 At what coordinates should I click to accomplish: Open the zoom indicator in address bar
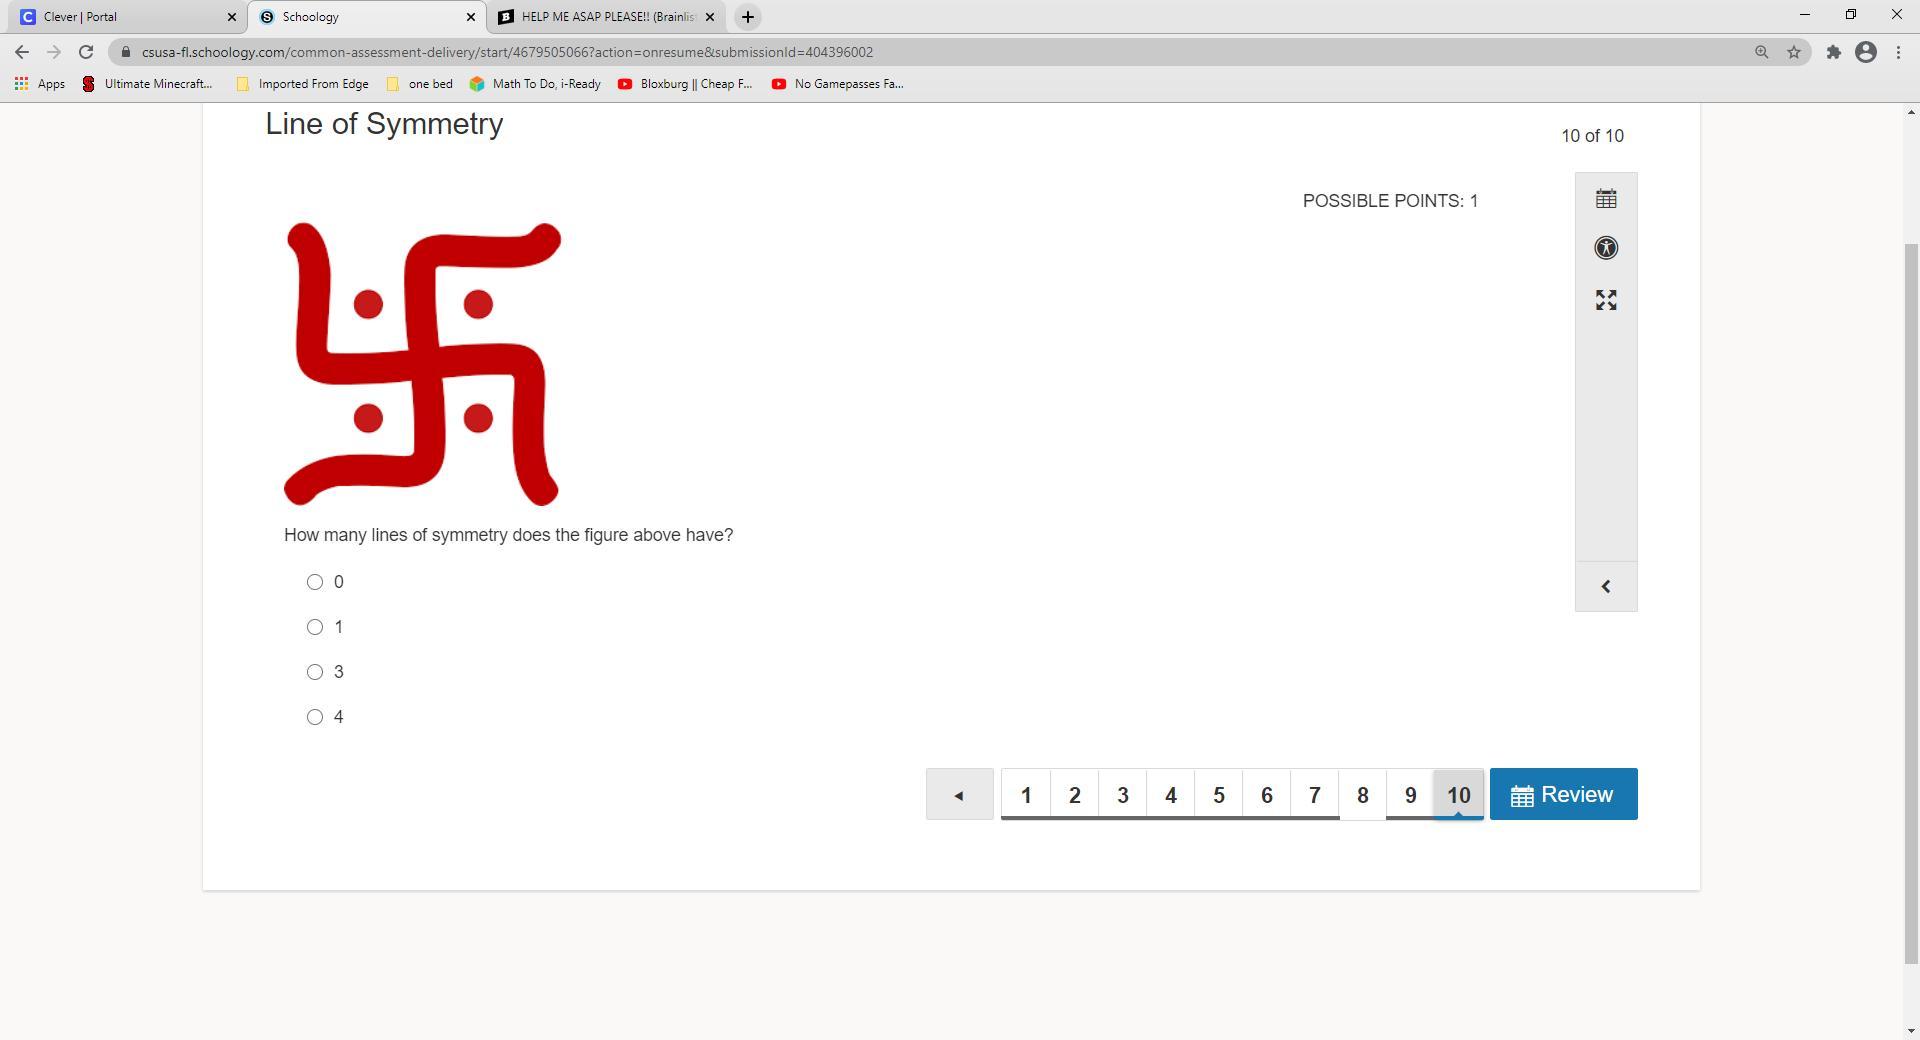(x=1762, y=52)
